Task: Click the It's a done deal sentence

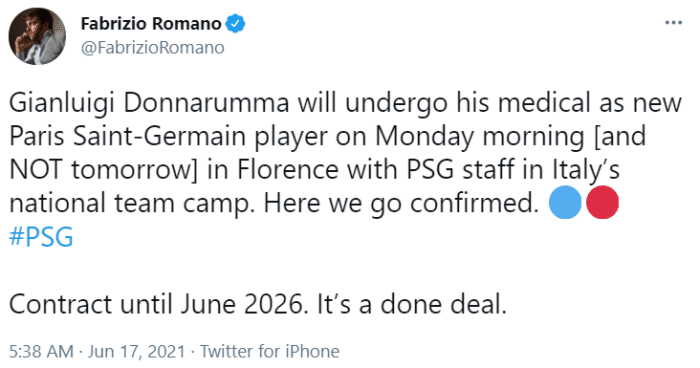Action: point(412,305)
